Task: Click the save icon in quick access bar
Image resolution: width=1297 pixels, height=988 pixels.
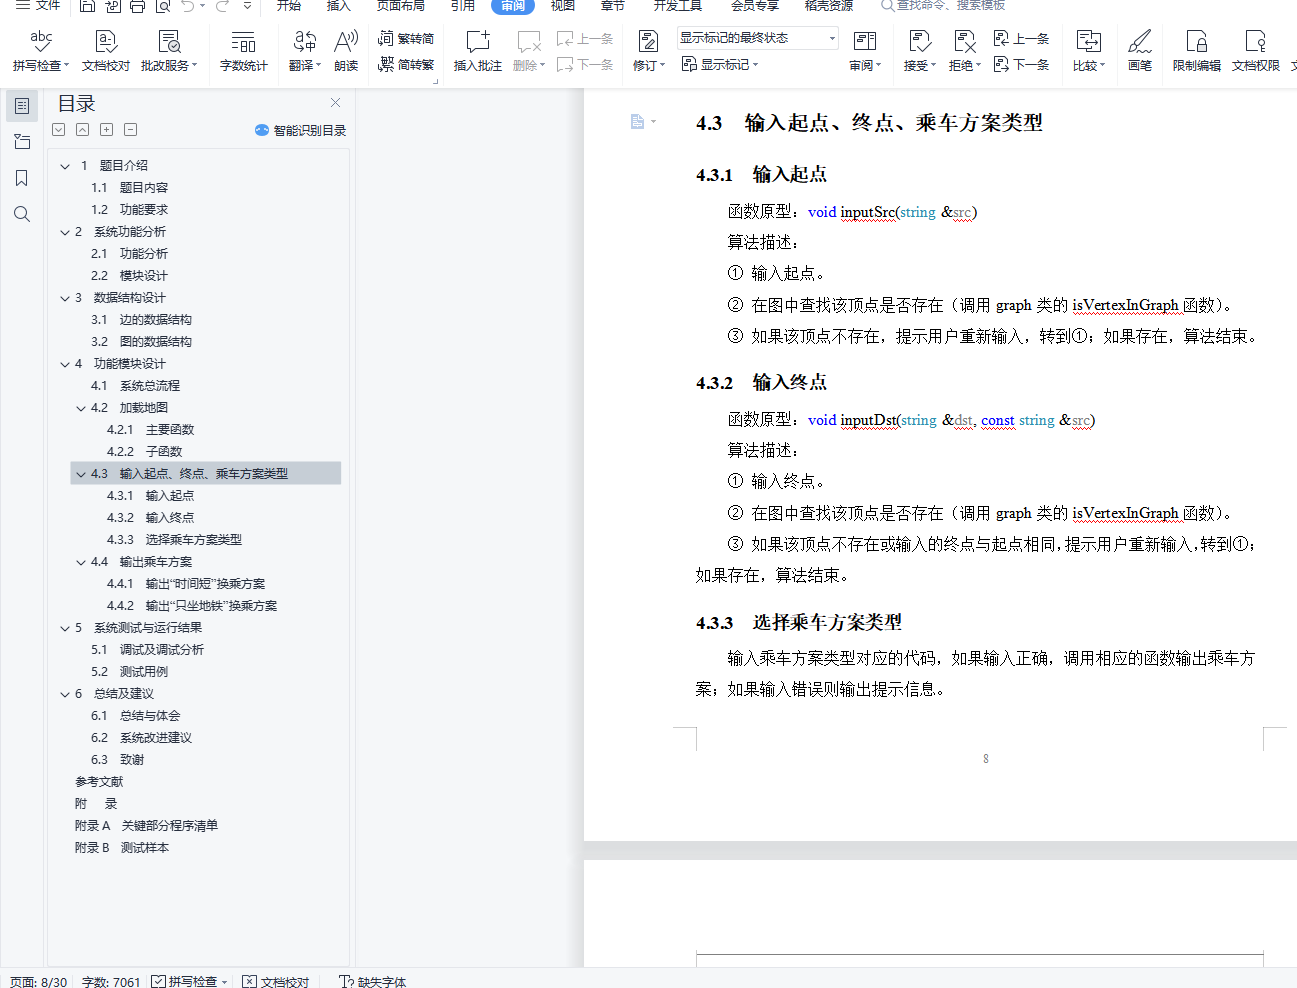Action: tap(87, 6)
